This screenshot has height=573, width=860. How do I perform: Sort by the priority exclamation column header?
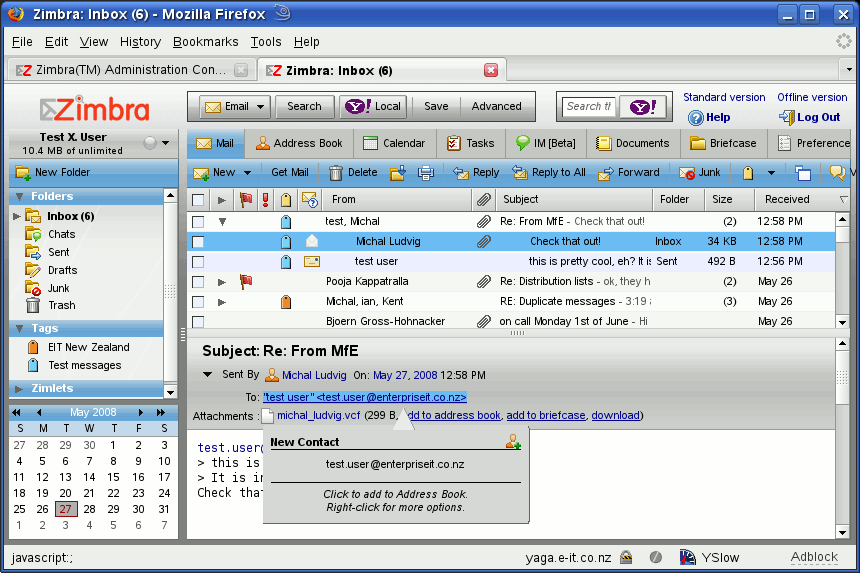(x=265, y=200)
